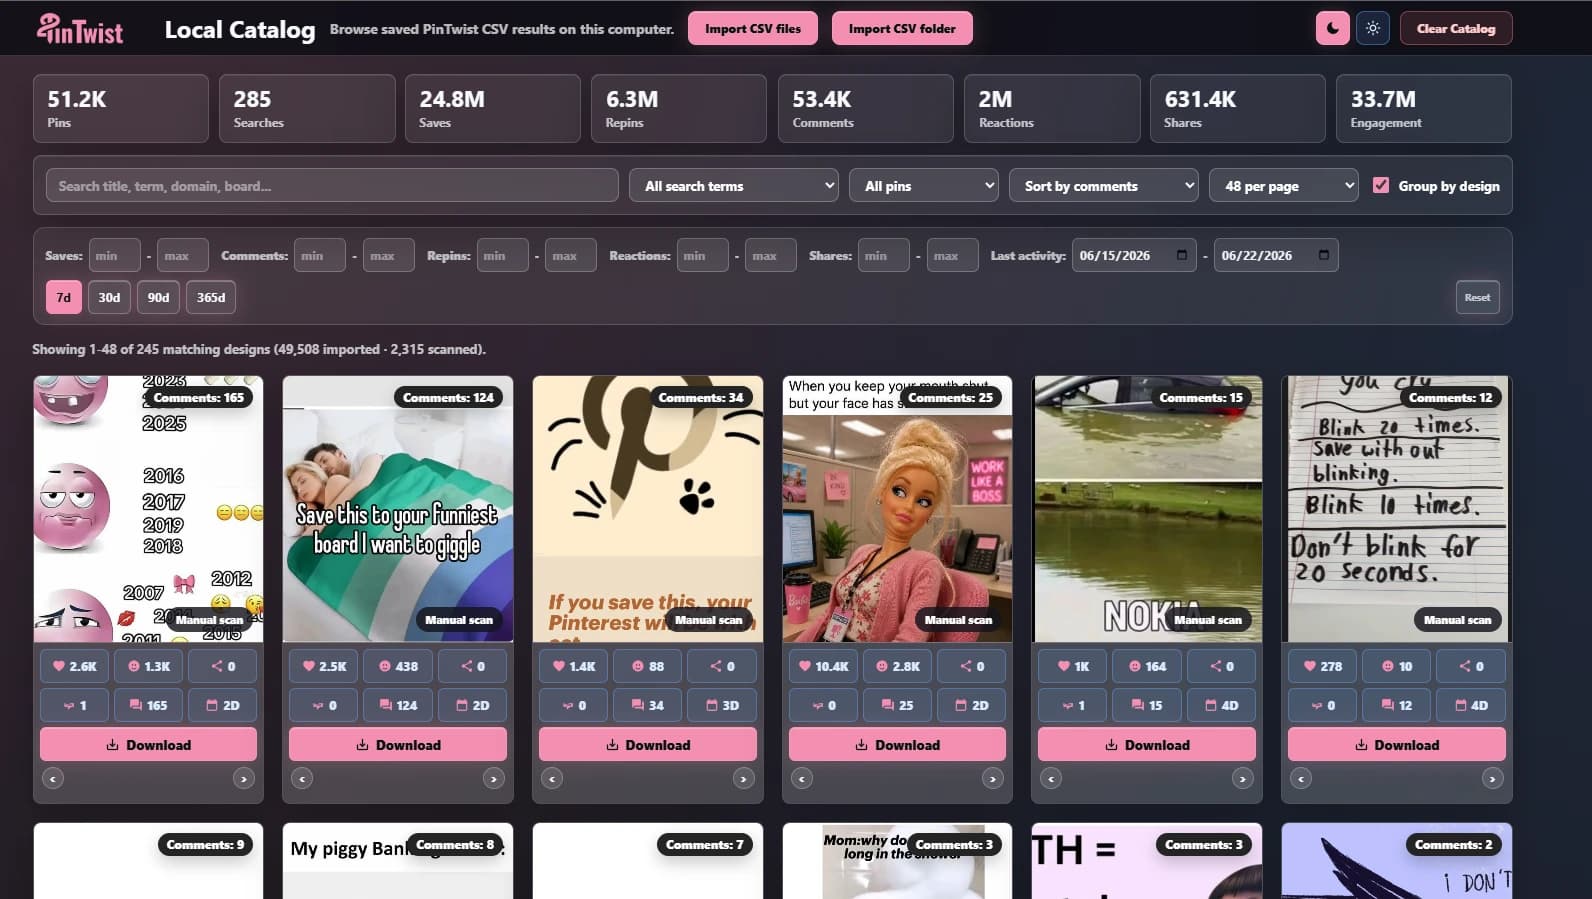Open the All pins filter dropdown
This screenshot has height=899, width=1592.
coord(924,185)
